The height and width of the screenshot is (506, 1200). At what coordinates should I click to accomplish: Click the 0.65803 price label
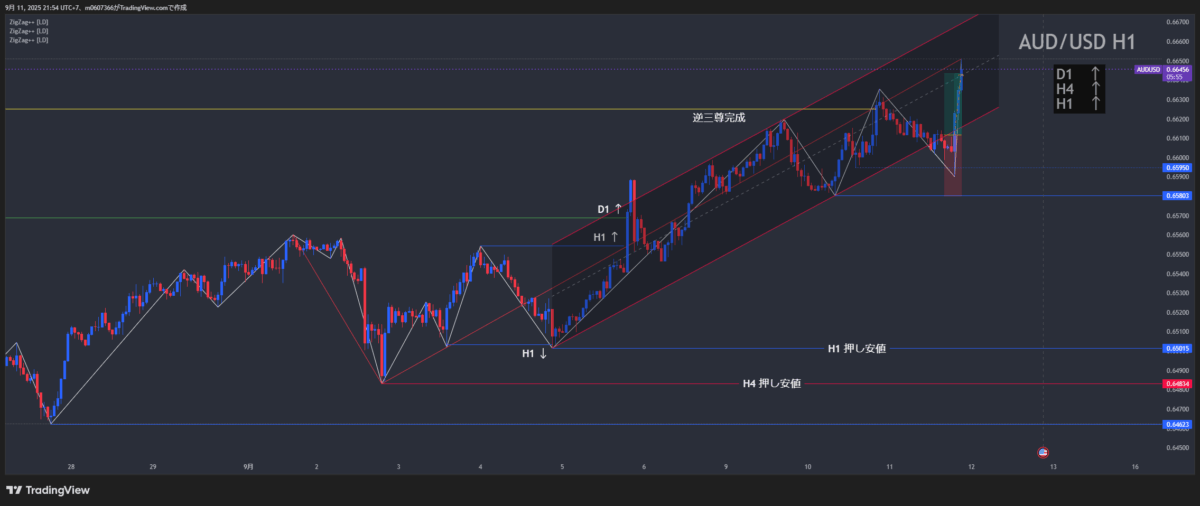(1176, 196)
